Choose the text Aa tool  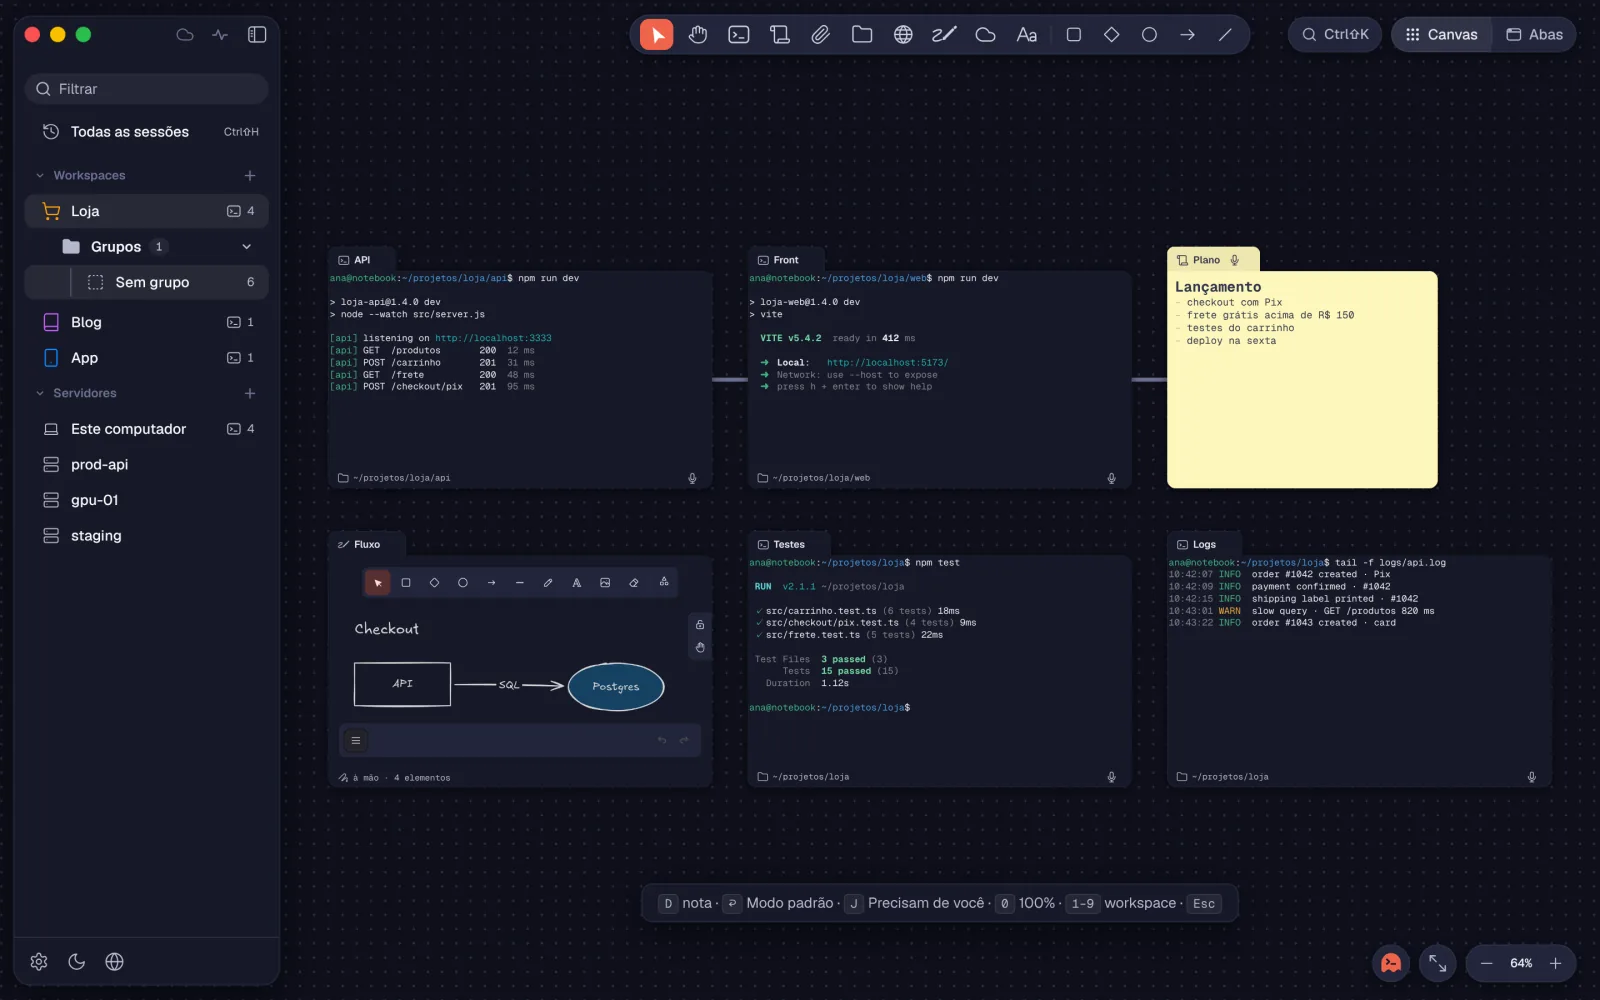pos(1027,35)
